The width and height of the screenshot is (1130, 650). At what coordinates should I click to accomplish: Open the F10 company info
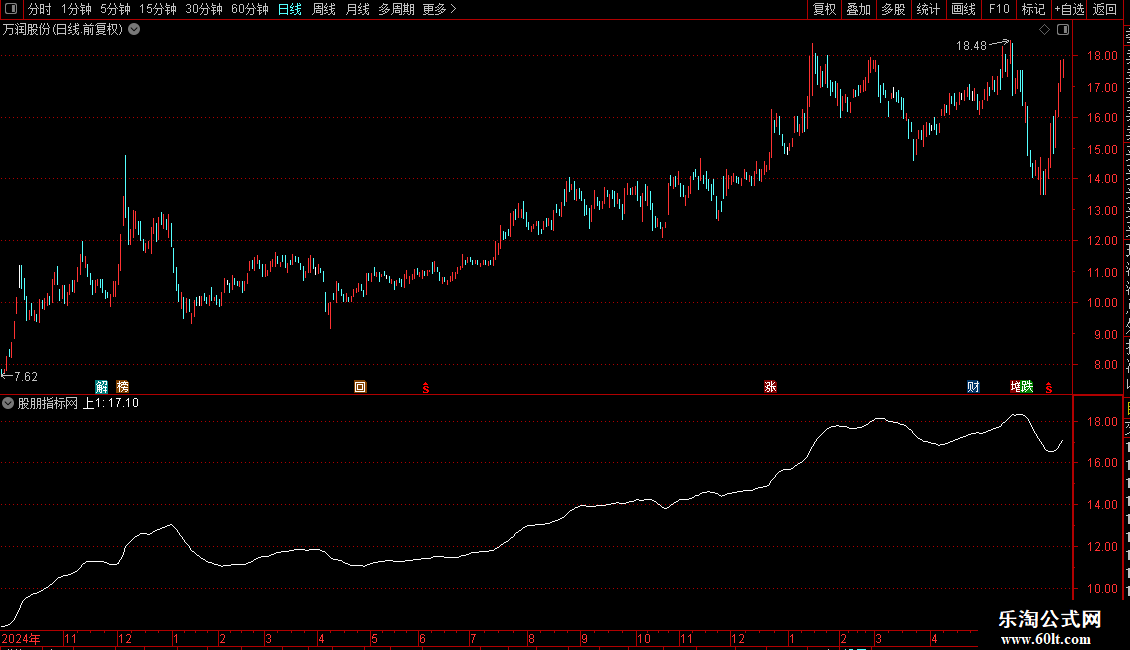tap(999, 9)
